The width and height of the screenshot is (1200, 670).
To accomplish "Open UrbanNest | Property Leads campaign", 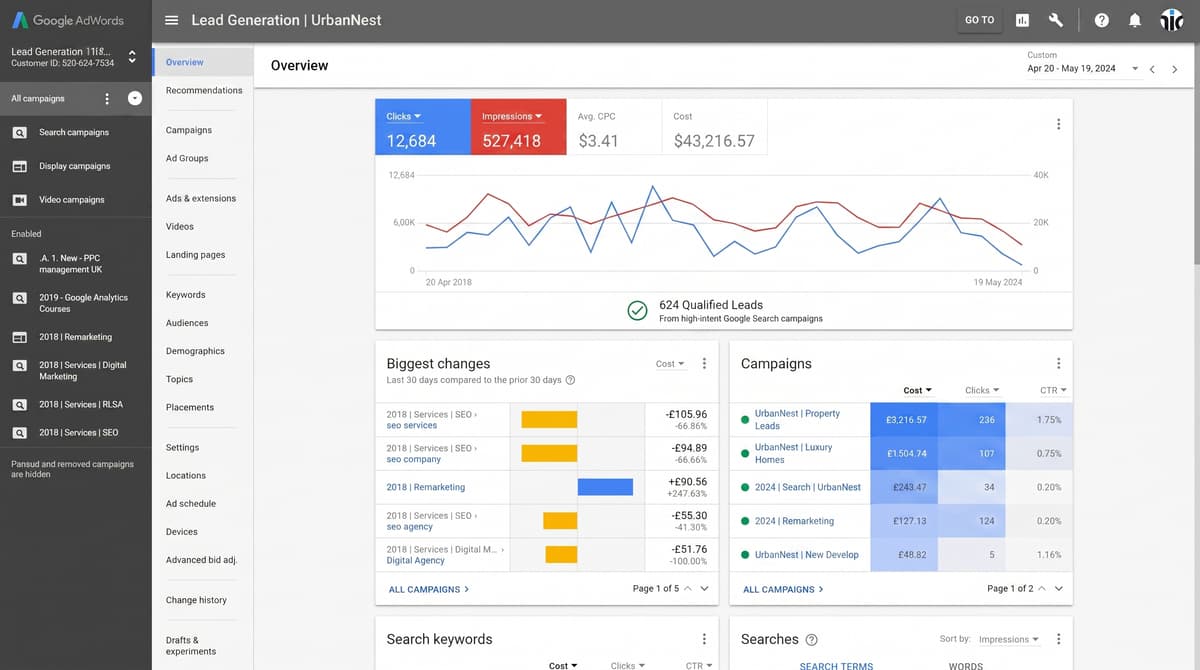I will (x=797, y=420).
